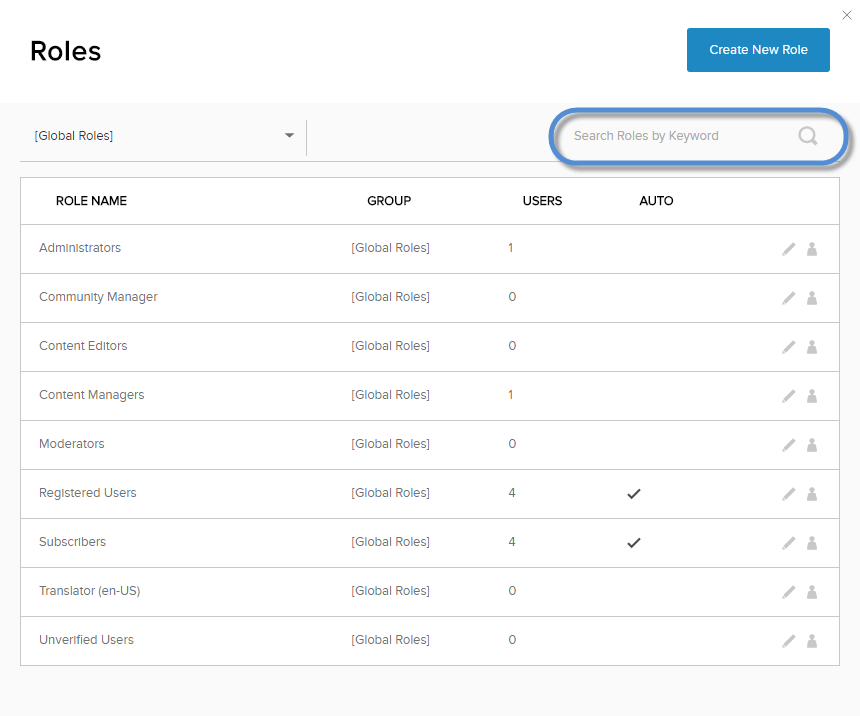Edit the Subscribers role
This screenshot has width=860, height=716.
click(788, 543)
